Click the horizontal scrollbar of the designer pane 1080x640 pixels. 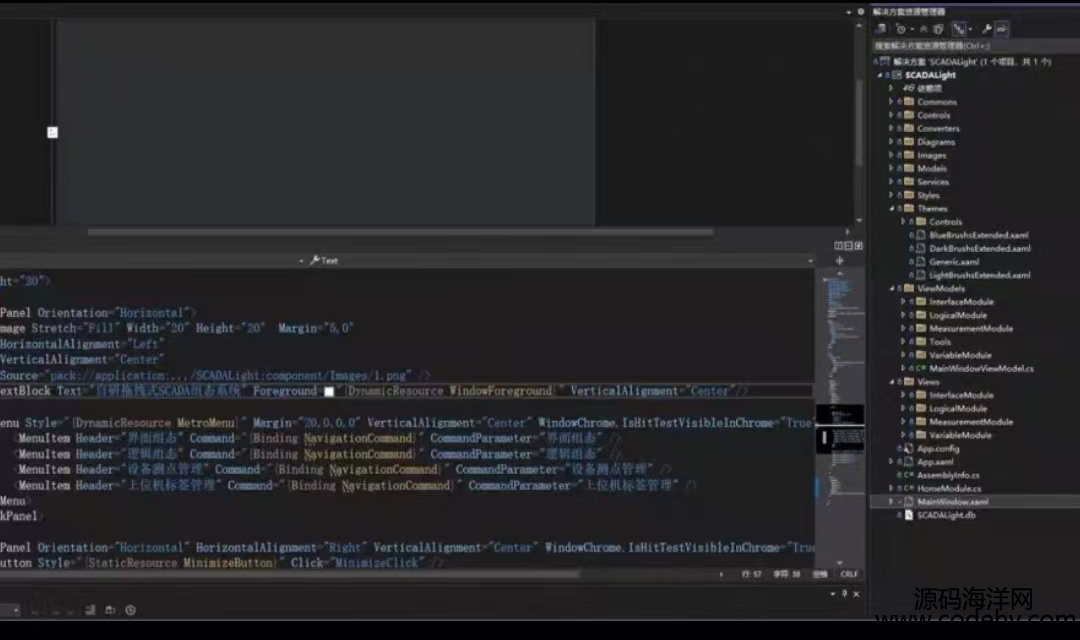tap(400, 231)
